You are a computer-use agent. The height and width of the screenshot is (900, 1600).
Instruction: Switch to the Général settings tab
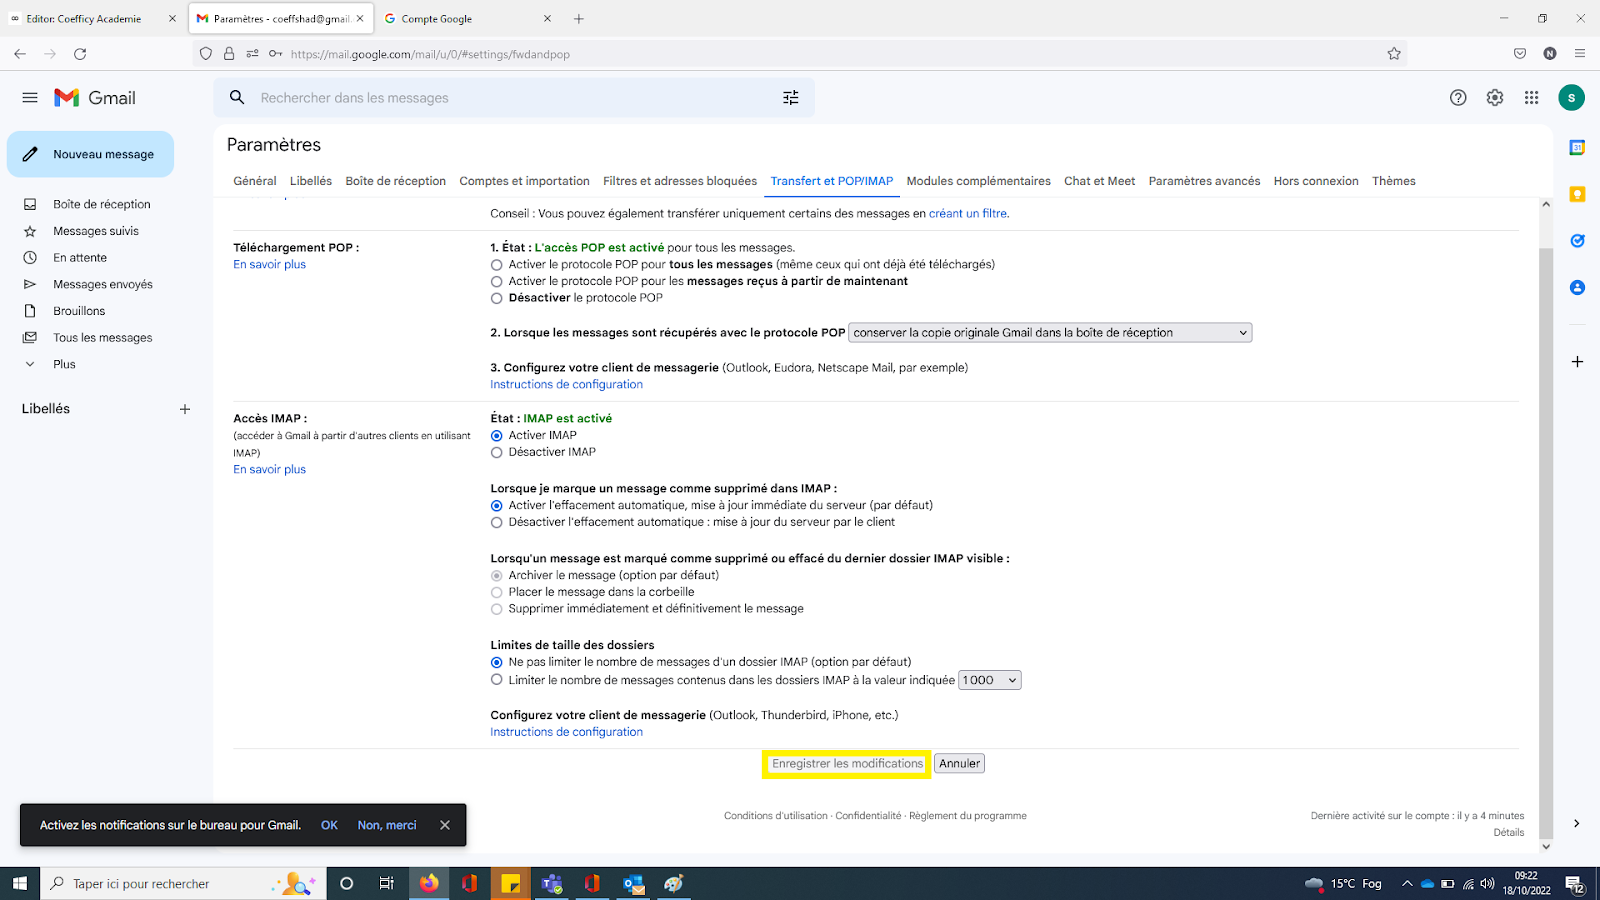[x=255, y=181]
